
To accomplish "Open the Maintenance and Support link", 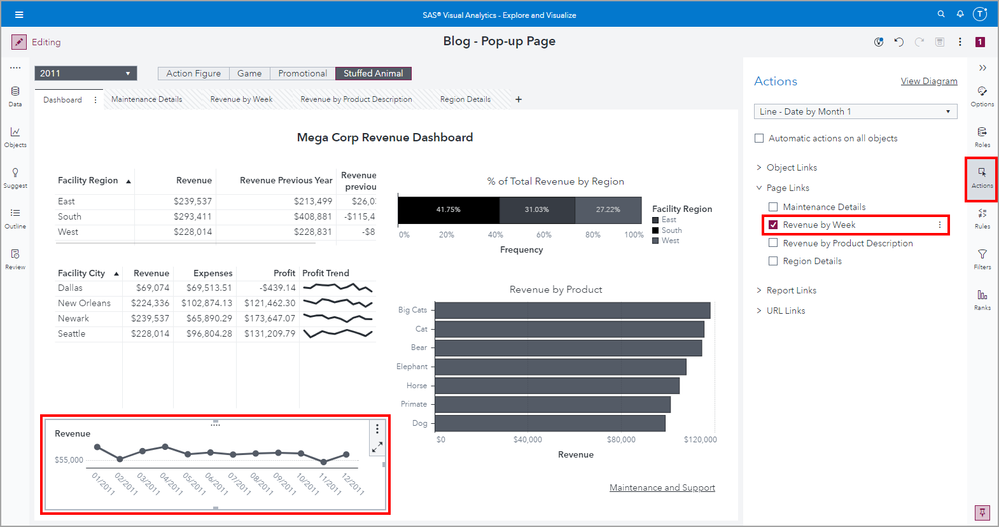I will tap(662, 487).
